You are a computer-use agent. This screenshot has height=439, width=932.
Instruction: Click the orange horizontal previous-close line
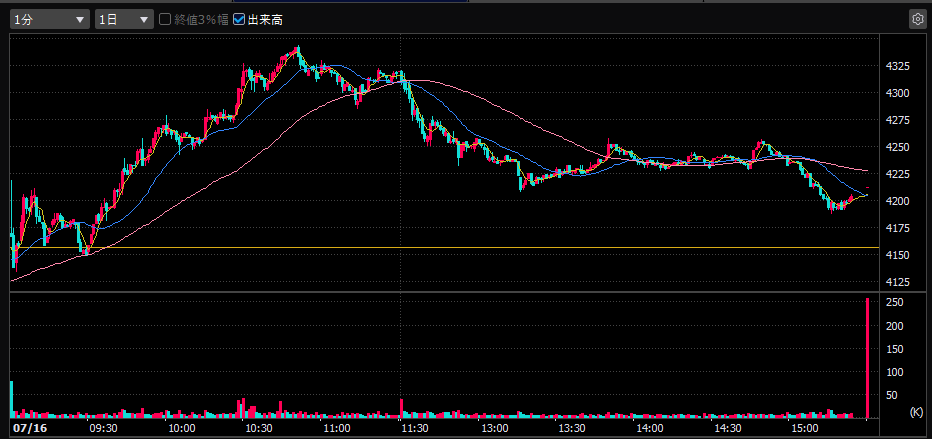(x=445, y=247)
